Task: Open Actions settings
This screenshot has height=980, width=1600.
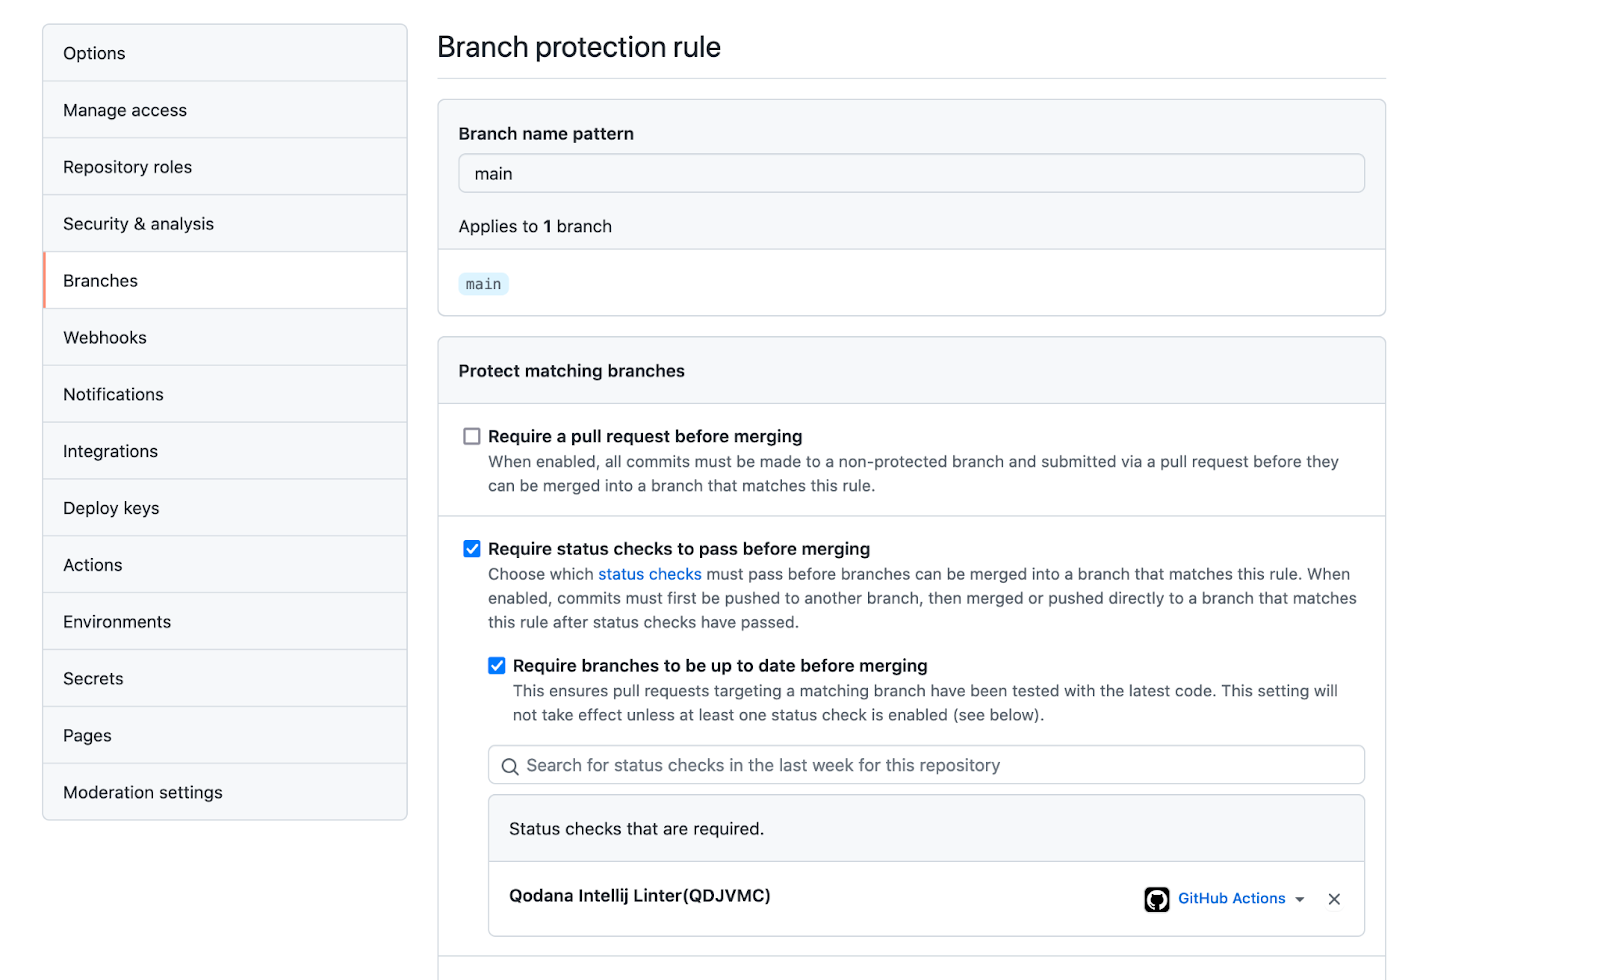Action: tap(224, 566)
